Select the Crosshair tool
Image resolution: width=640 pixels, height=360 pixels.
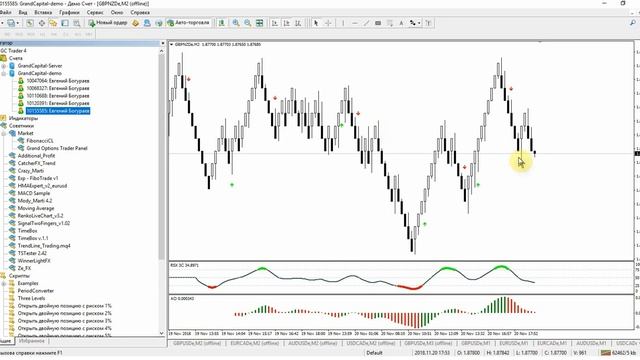click(x=327, y=23)
